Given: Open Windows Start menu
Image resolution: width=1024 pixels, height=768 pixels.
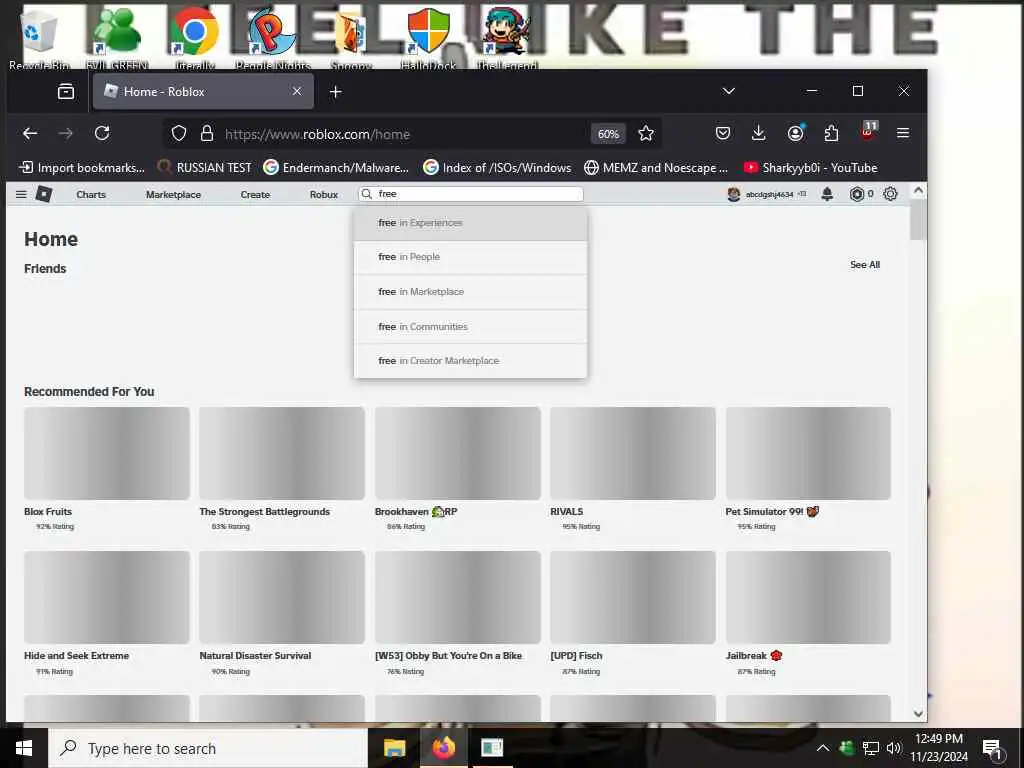Looking at the screenshot, I should tap(24, 748).
